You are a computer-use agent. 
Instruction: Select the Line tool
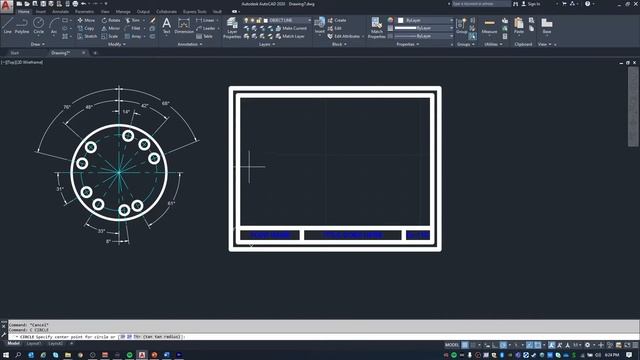[7, 25]
